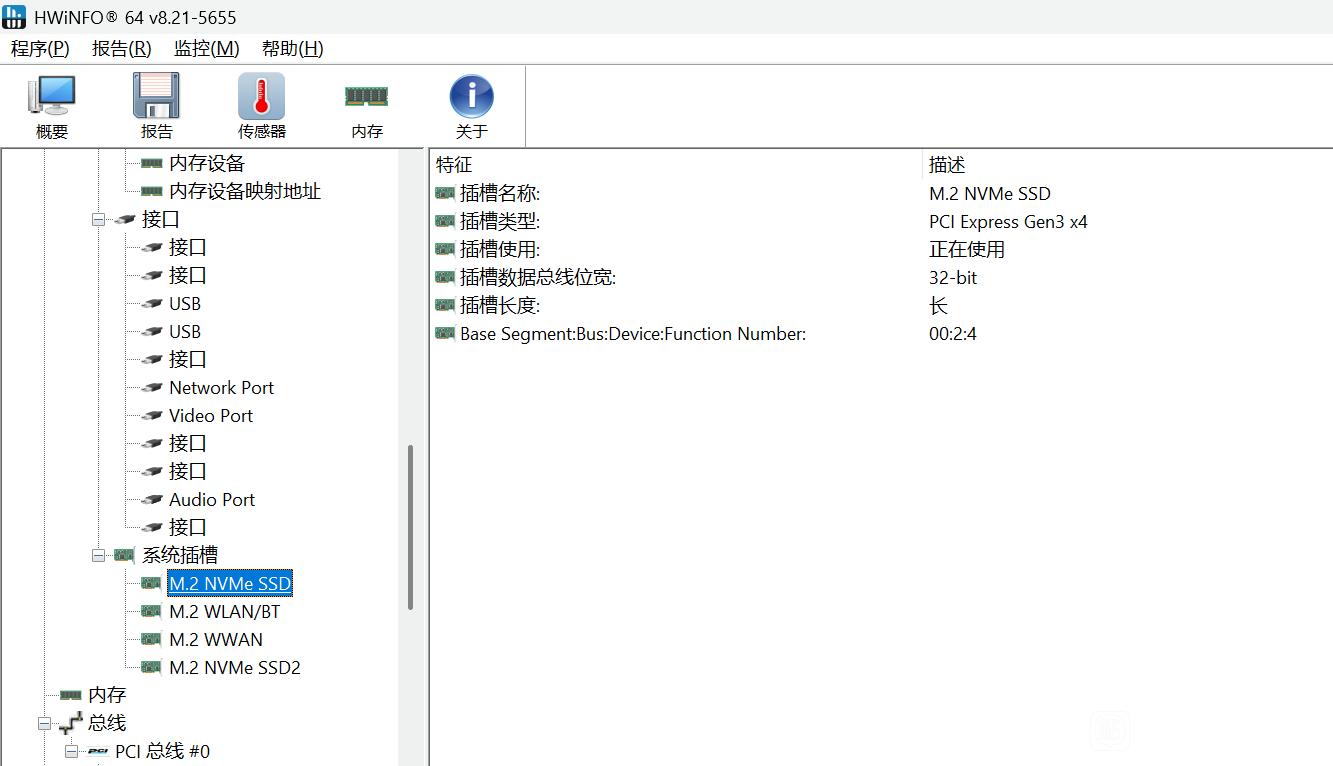Open the 监控(M) menu
Screen dimensions: 1333x766
[206, 48]
